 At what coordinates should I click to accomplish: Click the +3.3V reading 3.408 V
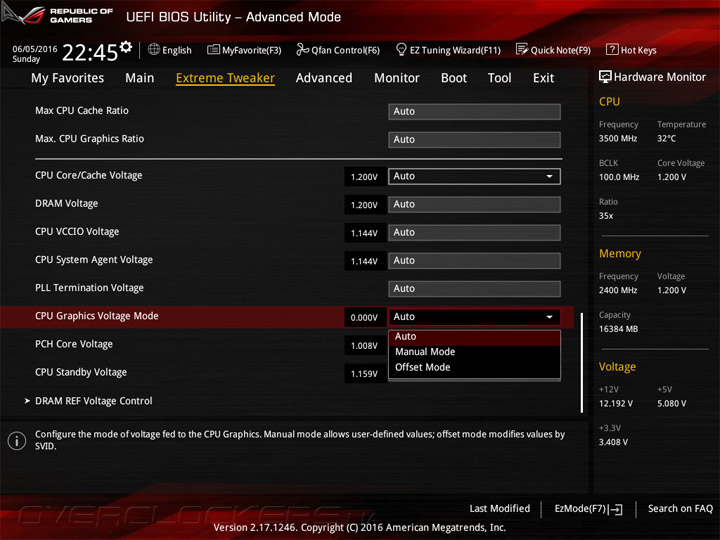coord(613,442)
